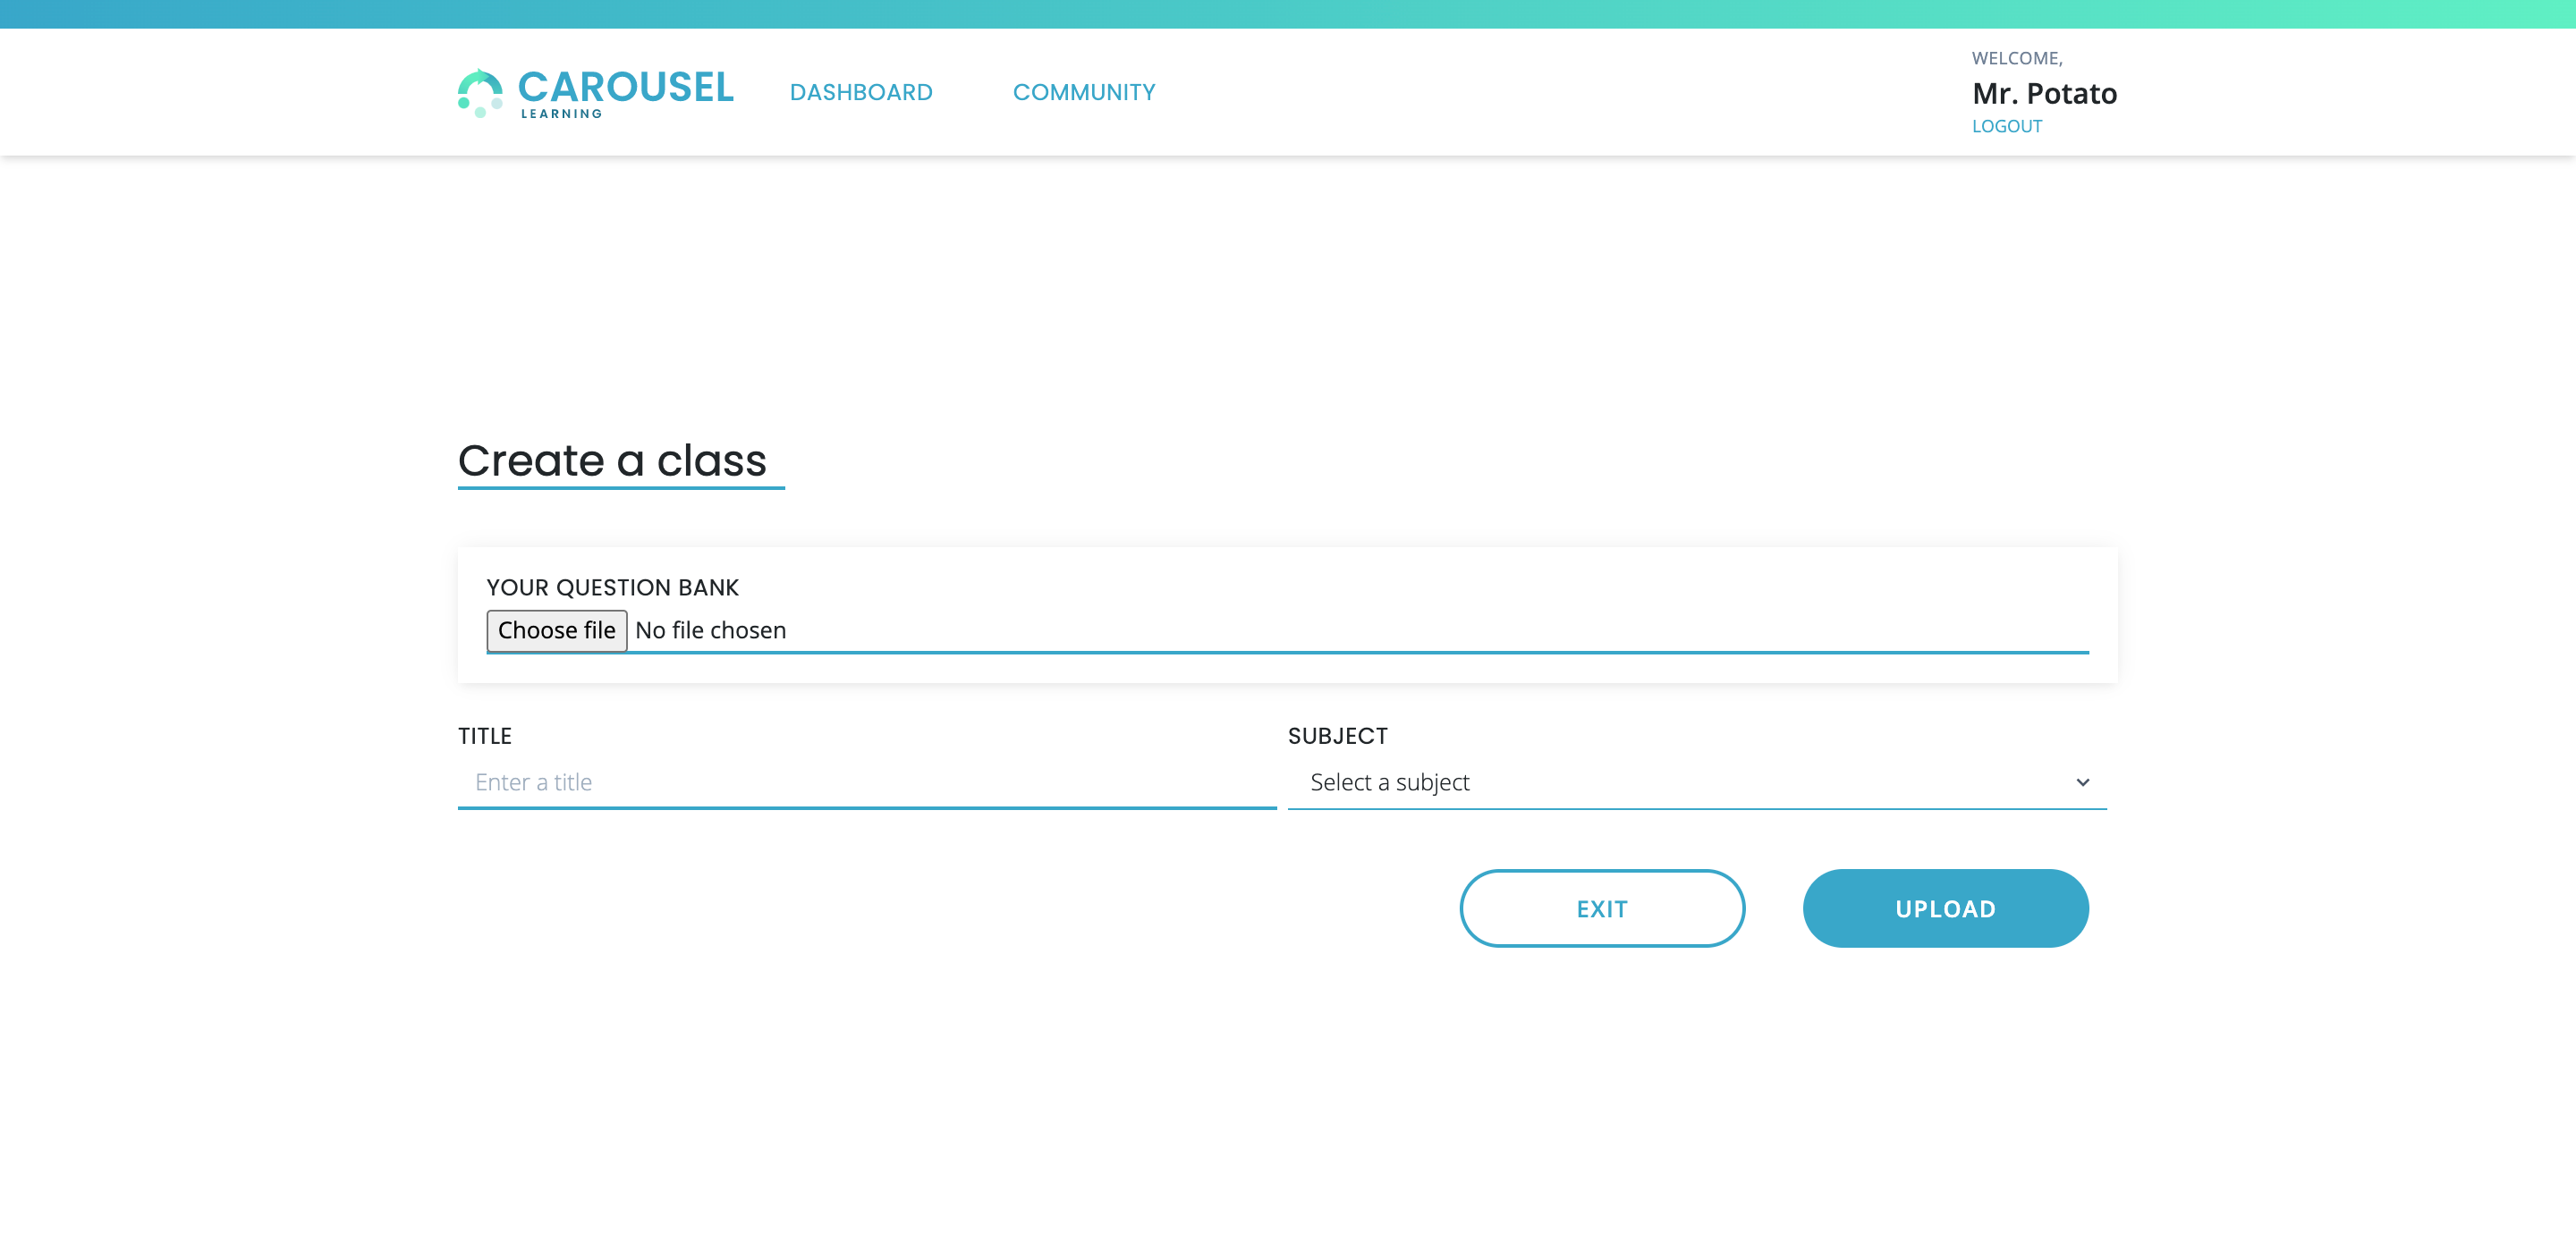Log out using the LOGOUT link
2576x1241 pixels.
tap(2006, 126)
